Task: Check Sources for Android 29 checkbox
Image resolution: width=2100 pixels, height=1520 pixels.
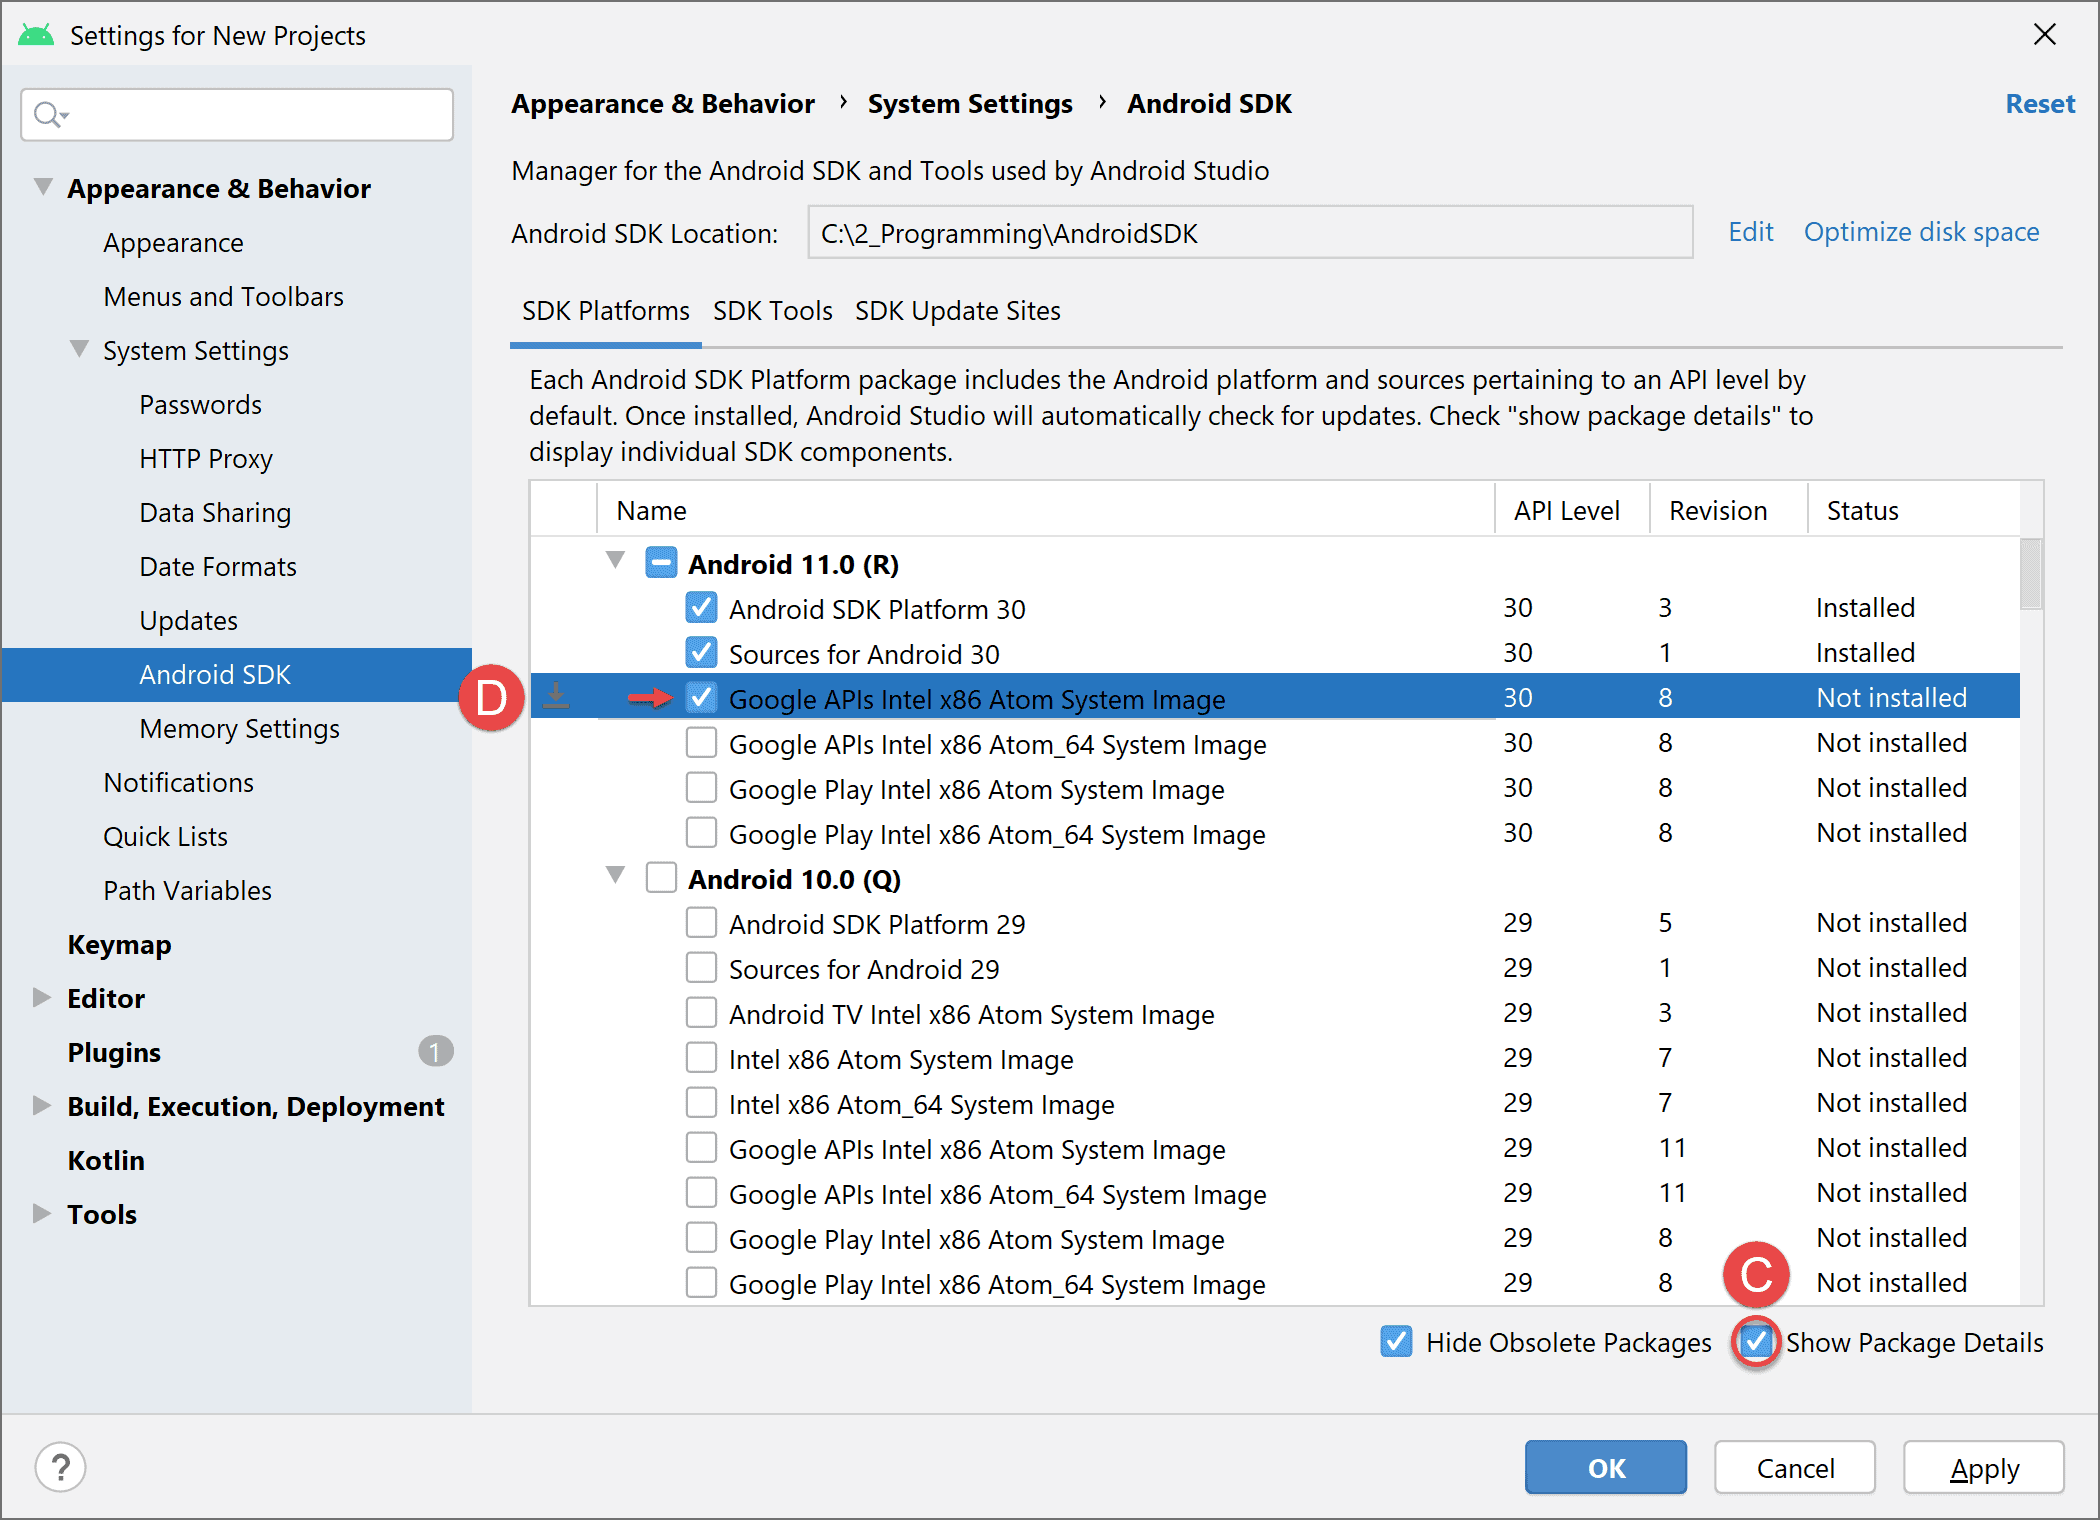Action: (x=701, y=968)
